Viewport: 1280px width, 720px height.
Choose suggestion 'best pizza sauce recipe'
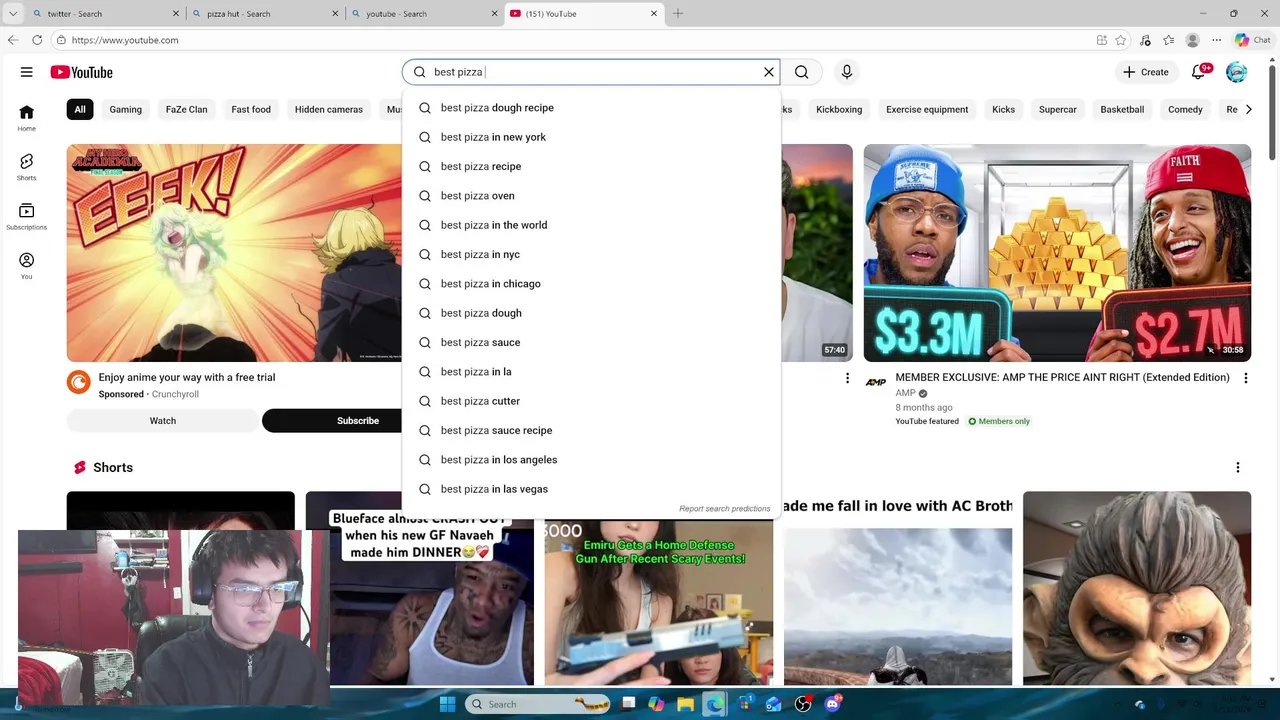tap(591, 430)
